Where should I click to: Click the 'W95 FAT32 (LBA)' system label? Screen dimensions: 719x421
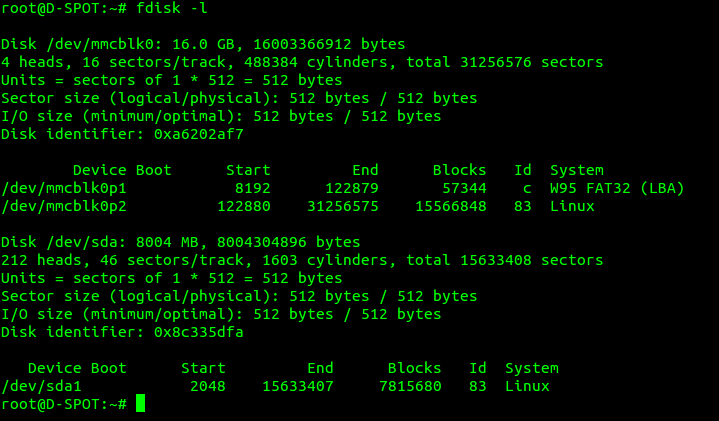617,188
